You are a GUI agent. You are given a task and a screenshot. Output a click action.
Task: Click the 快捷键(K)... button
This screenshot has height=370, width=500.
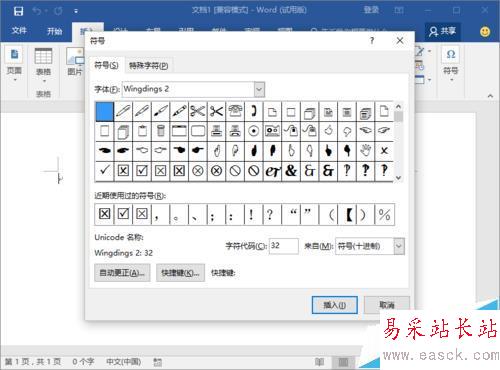coord(180,273)
